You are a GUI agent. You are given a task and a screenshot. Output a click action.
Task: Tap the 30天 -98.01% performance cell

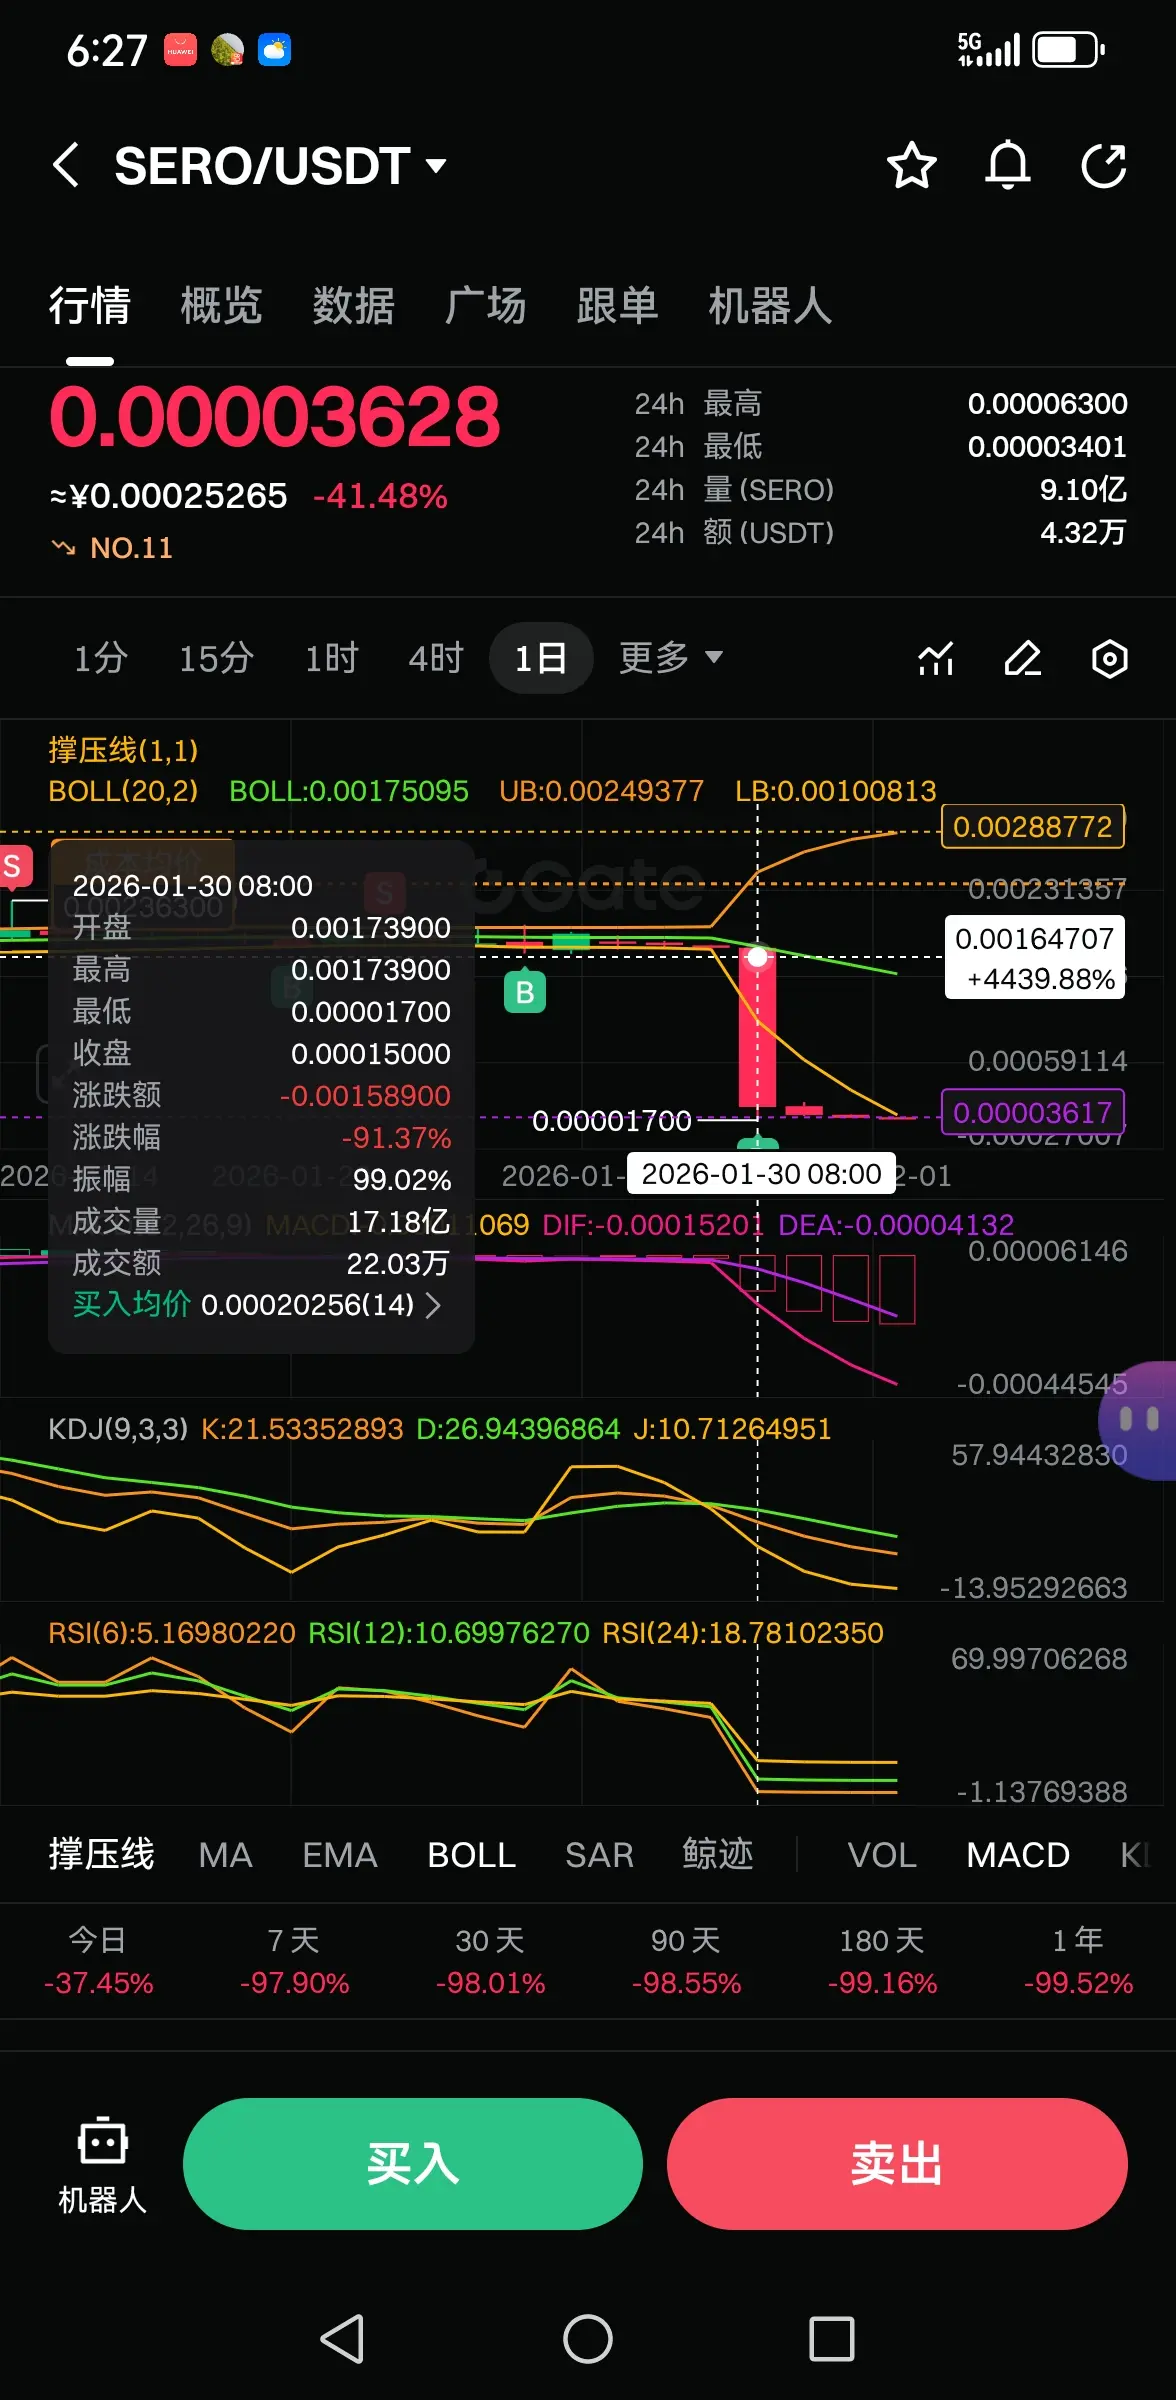pos(490,1961)
